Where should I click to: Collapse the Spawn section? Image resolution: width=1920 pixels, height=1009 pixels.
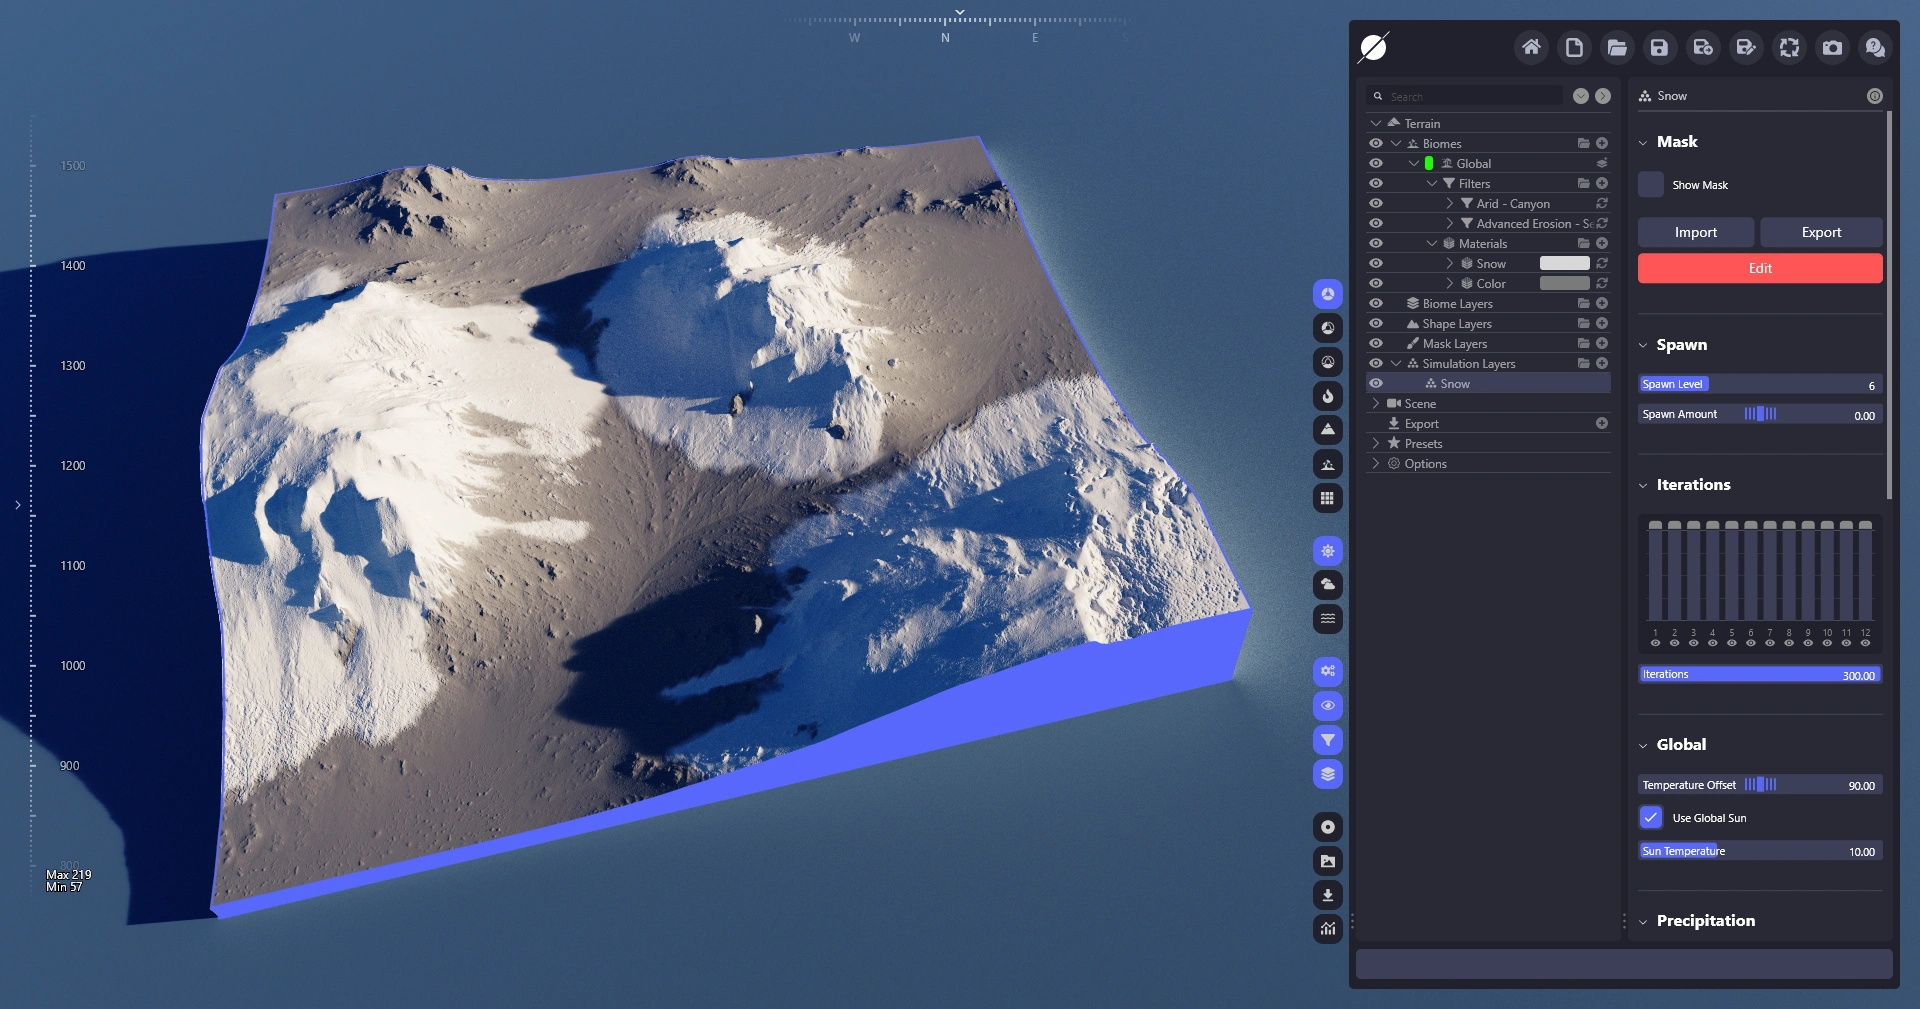point(1643,345)
